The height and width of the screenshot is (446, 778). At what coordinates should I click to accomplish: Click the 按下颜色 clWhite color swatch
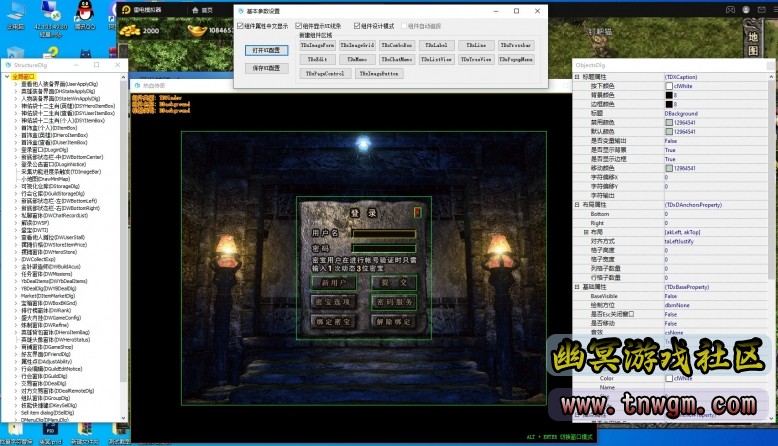pos(669,86)
